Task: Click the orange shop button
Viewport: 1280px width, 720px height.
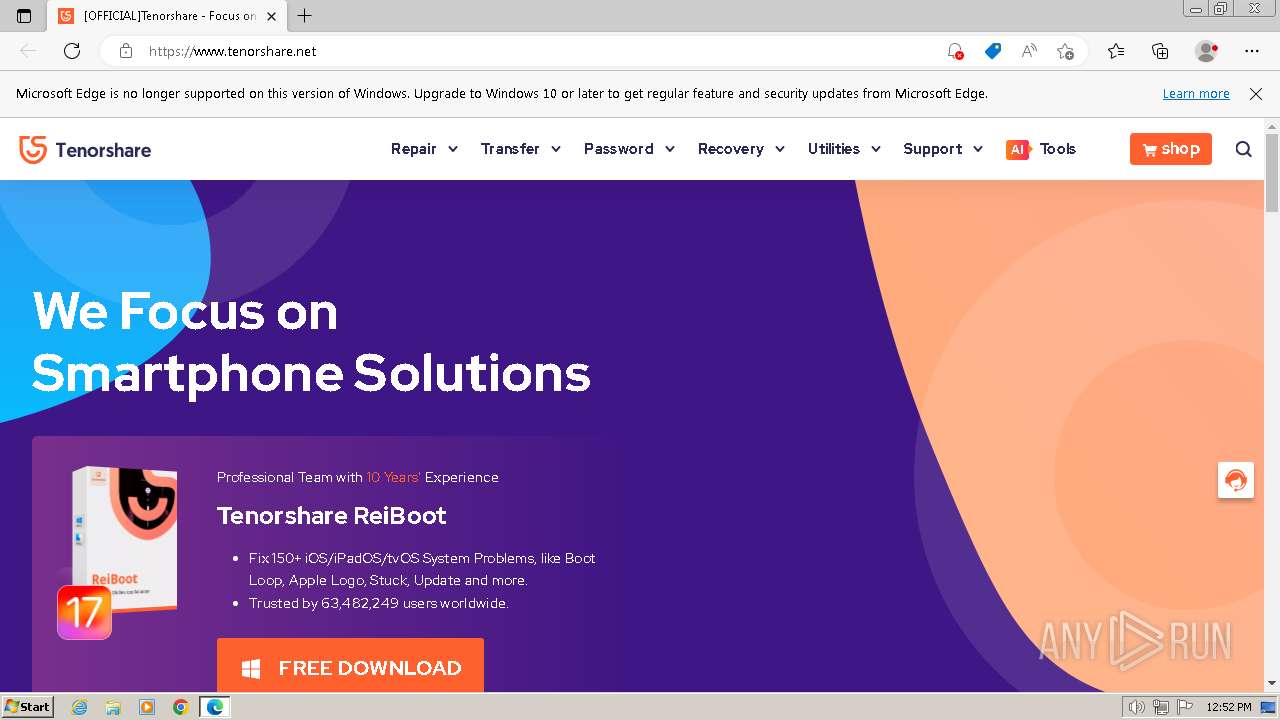Action: pos(1171,149)
